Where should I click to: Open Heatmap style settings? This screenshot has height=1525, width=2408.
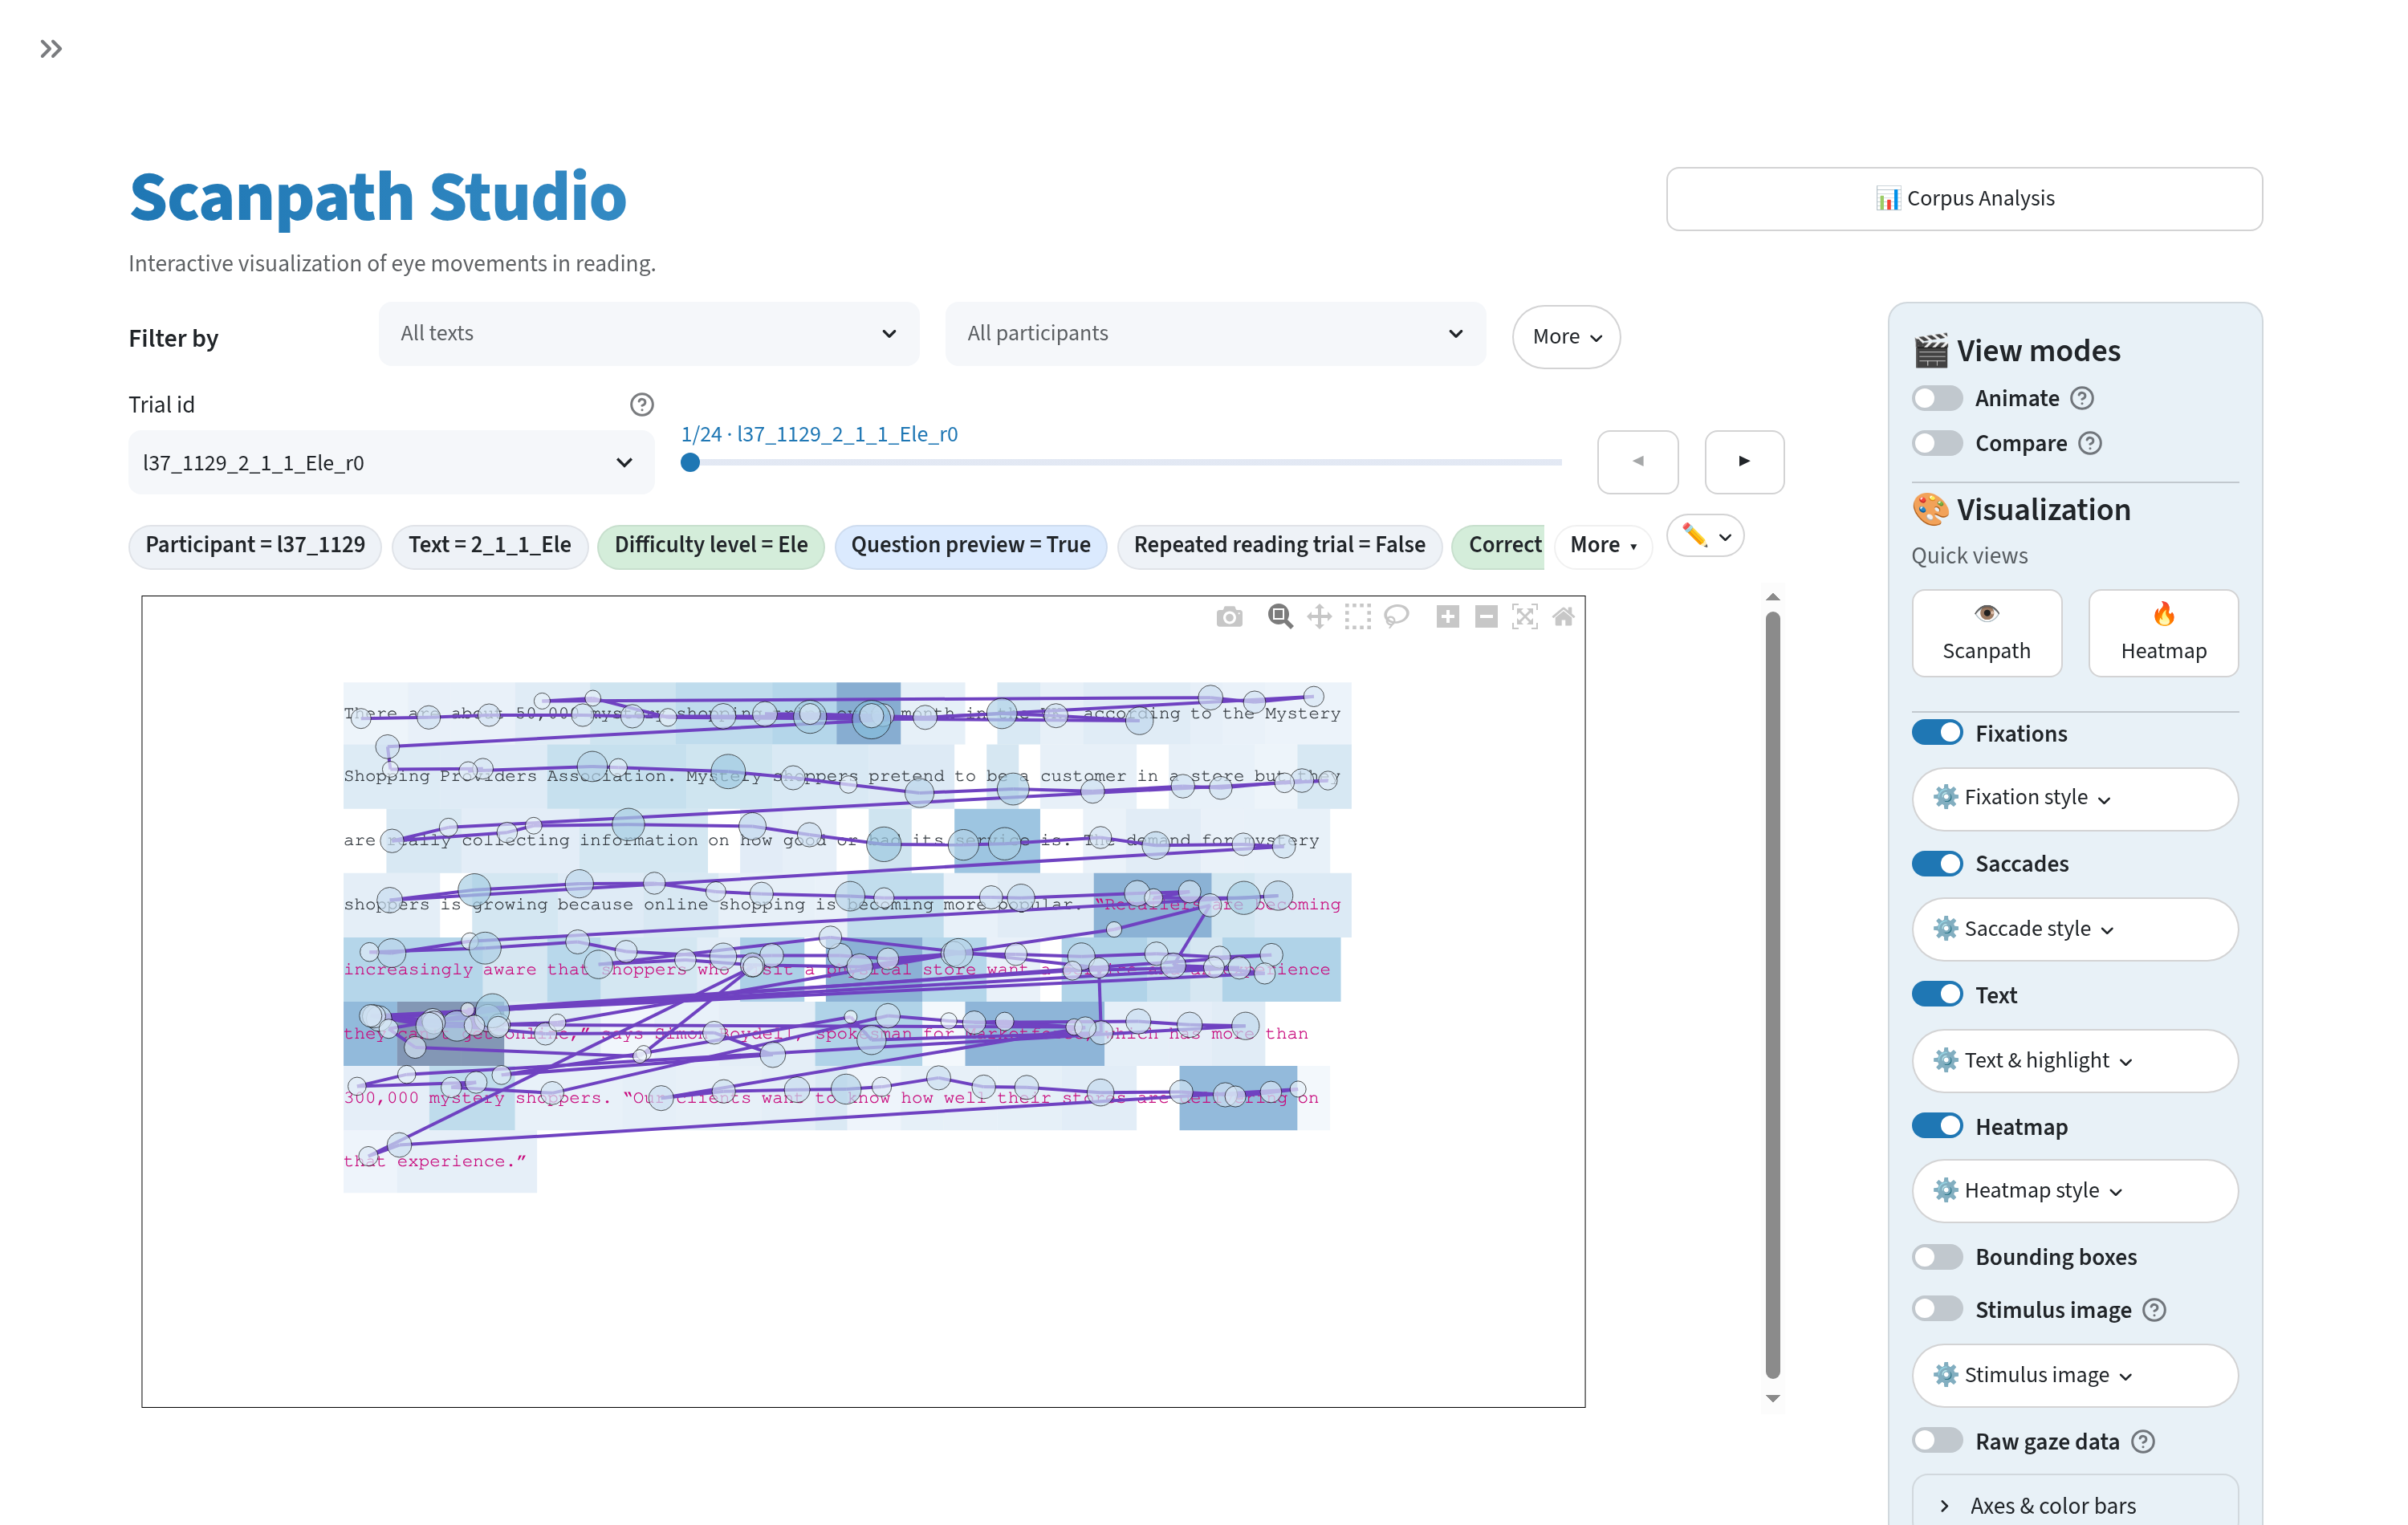tap(2074, 1191)
